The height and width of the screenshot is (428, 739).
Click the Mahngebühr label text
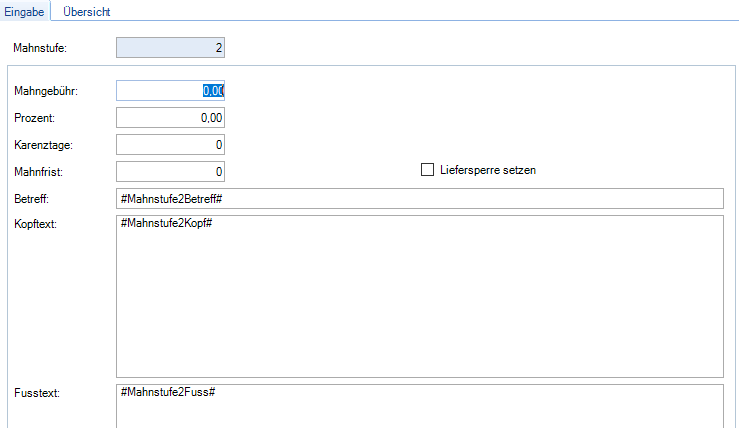point(46,91)
